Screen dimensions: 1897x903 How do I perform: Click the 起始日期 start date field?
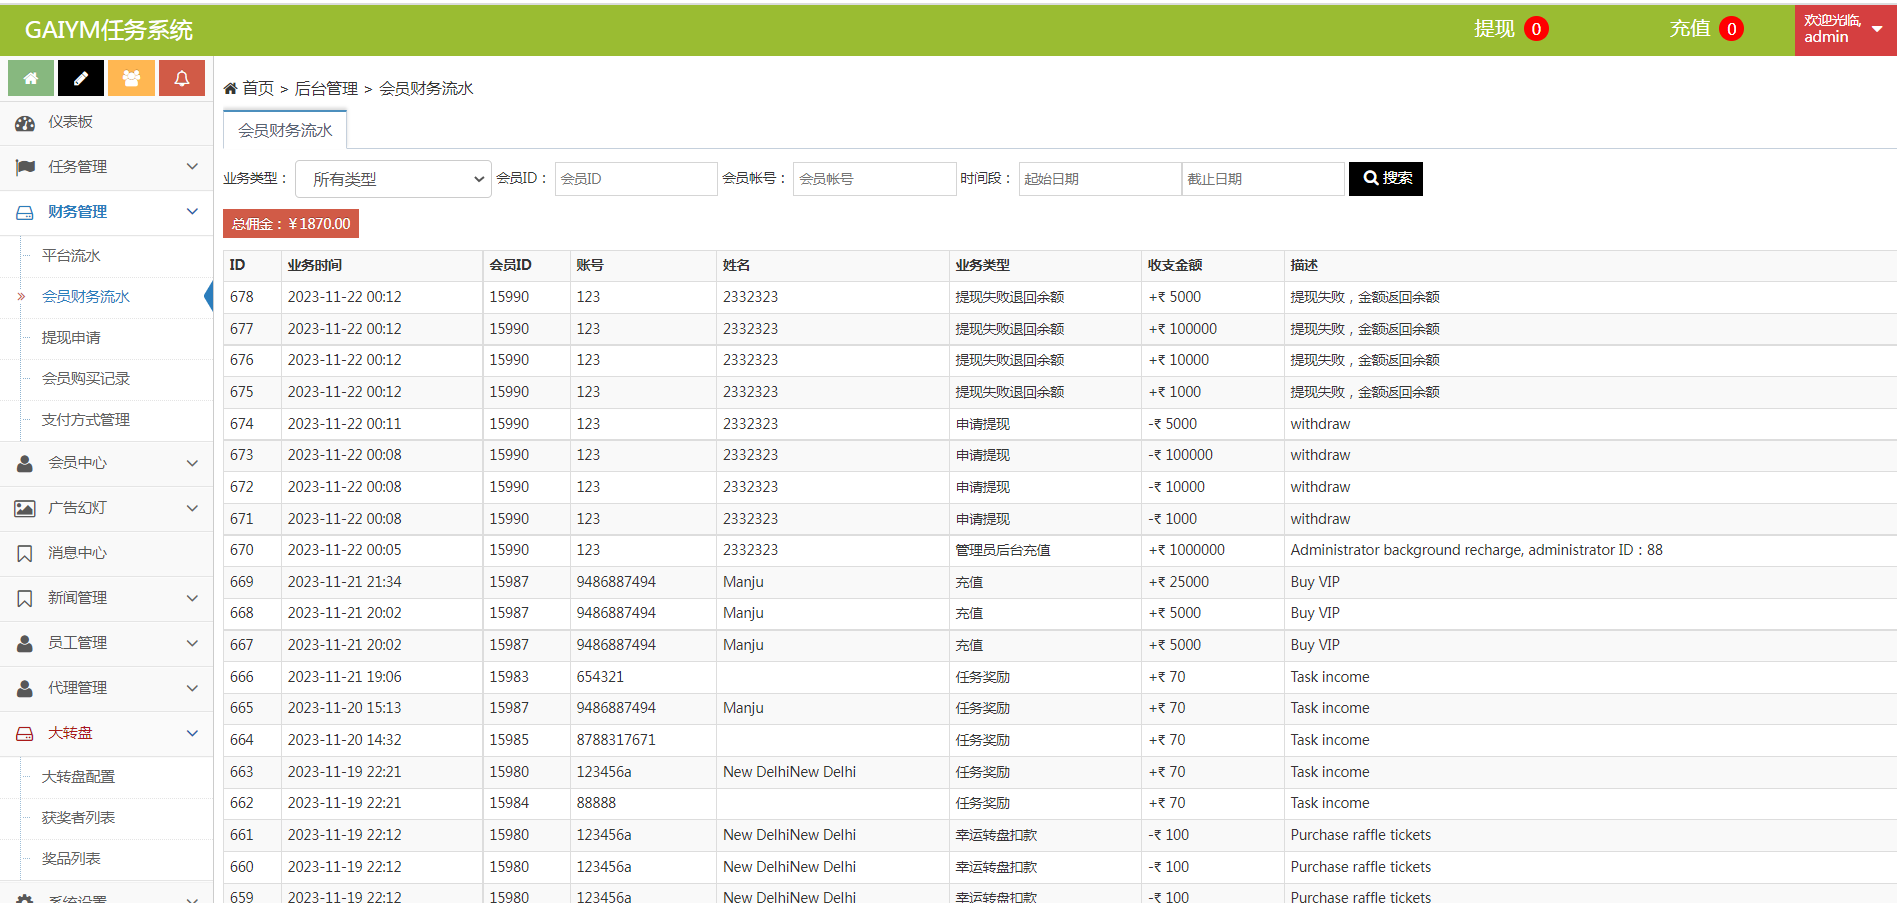pyautogui.click(x=1099, y=179)
